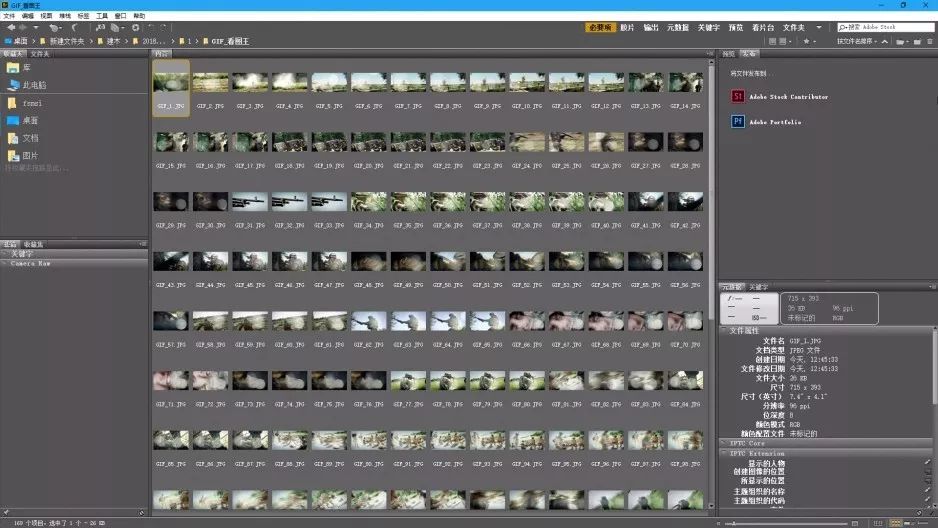Switch to 输出 workspace
Image resolution: width=938 pixels, height=528 pixels.
pos(651,28)
